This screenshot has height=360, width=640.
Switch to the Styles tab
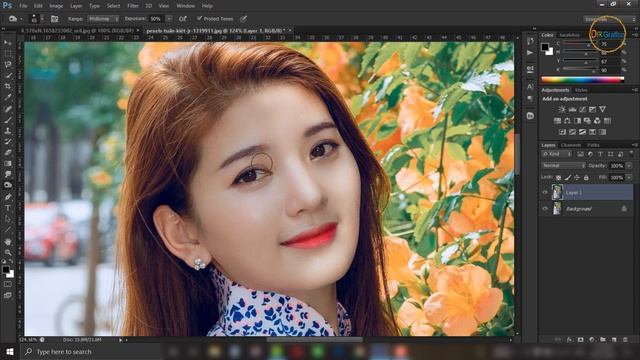click(581, 90)
